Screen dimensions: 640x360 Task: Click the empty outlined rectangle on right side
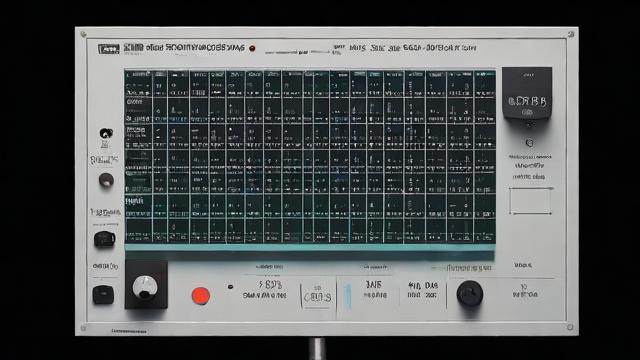point(531,201)
